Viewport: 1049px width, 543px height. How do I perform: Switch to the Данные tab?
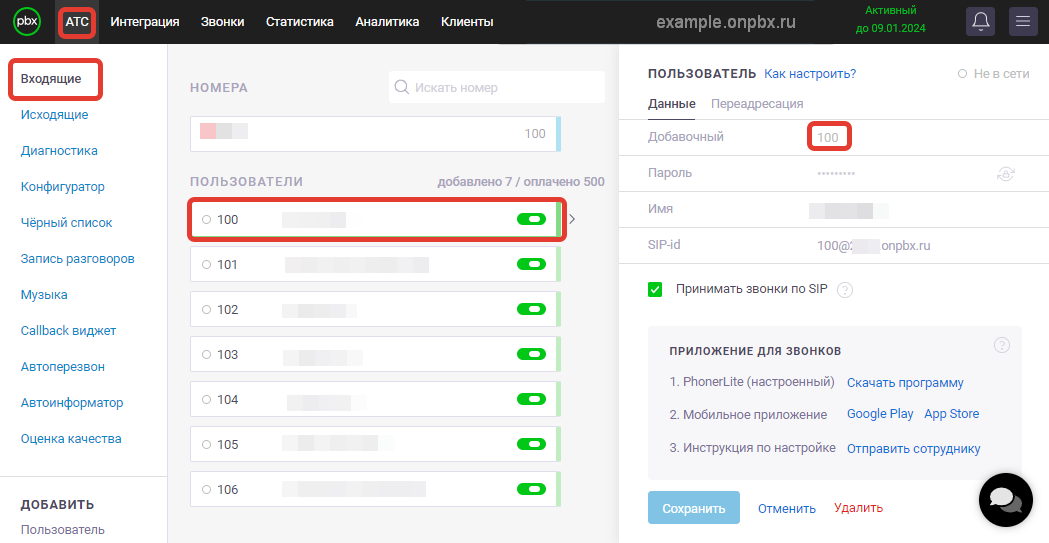tap(672, 104)
